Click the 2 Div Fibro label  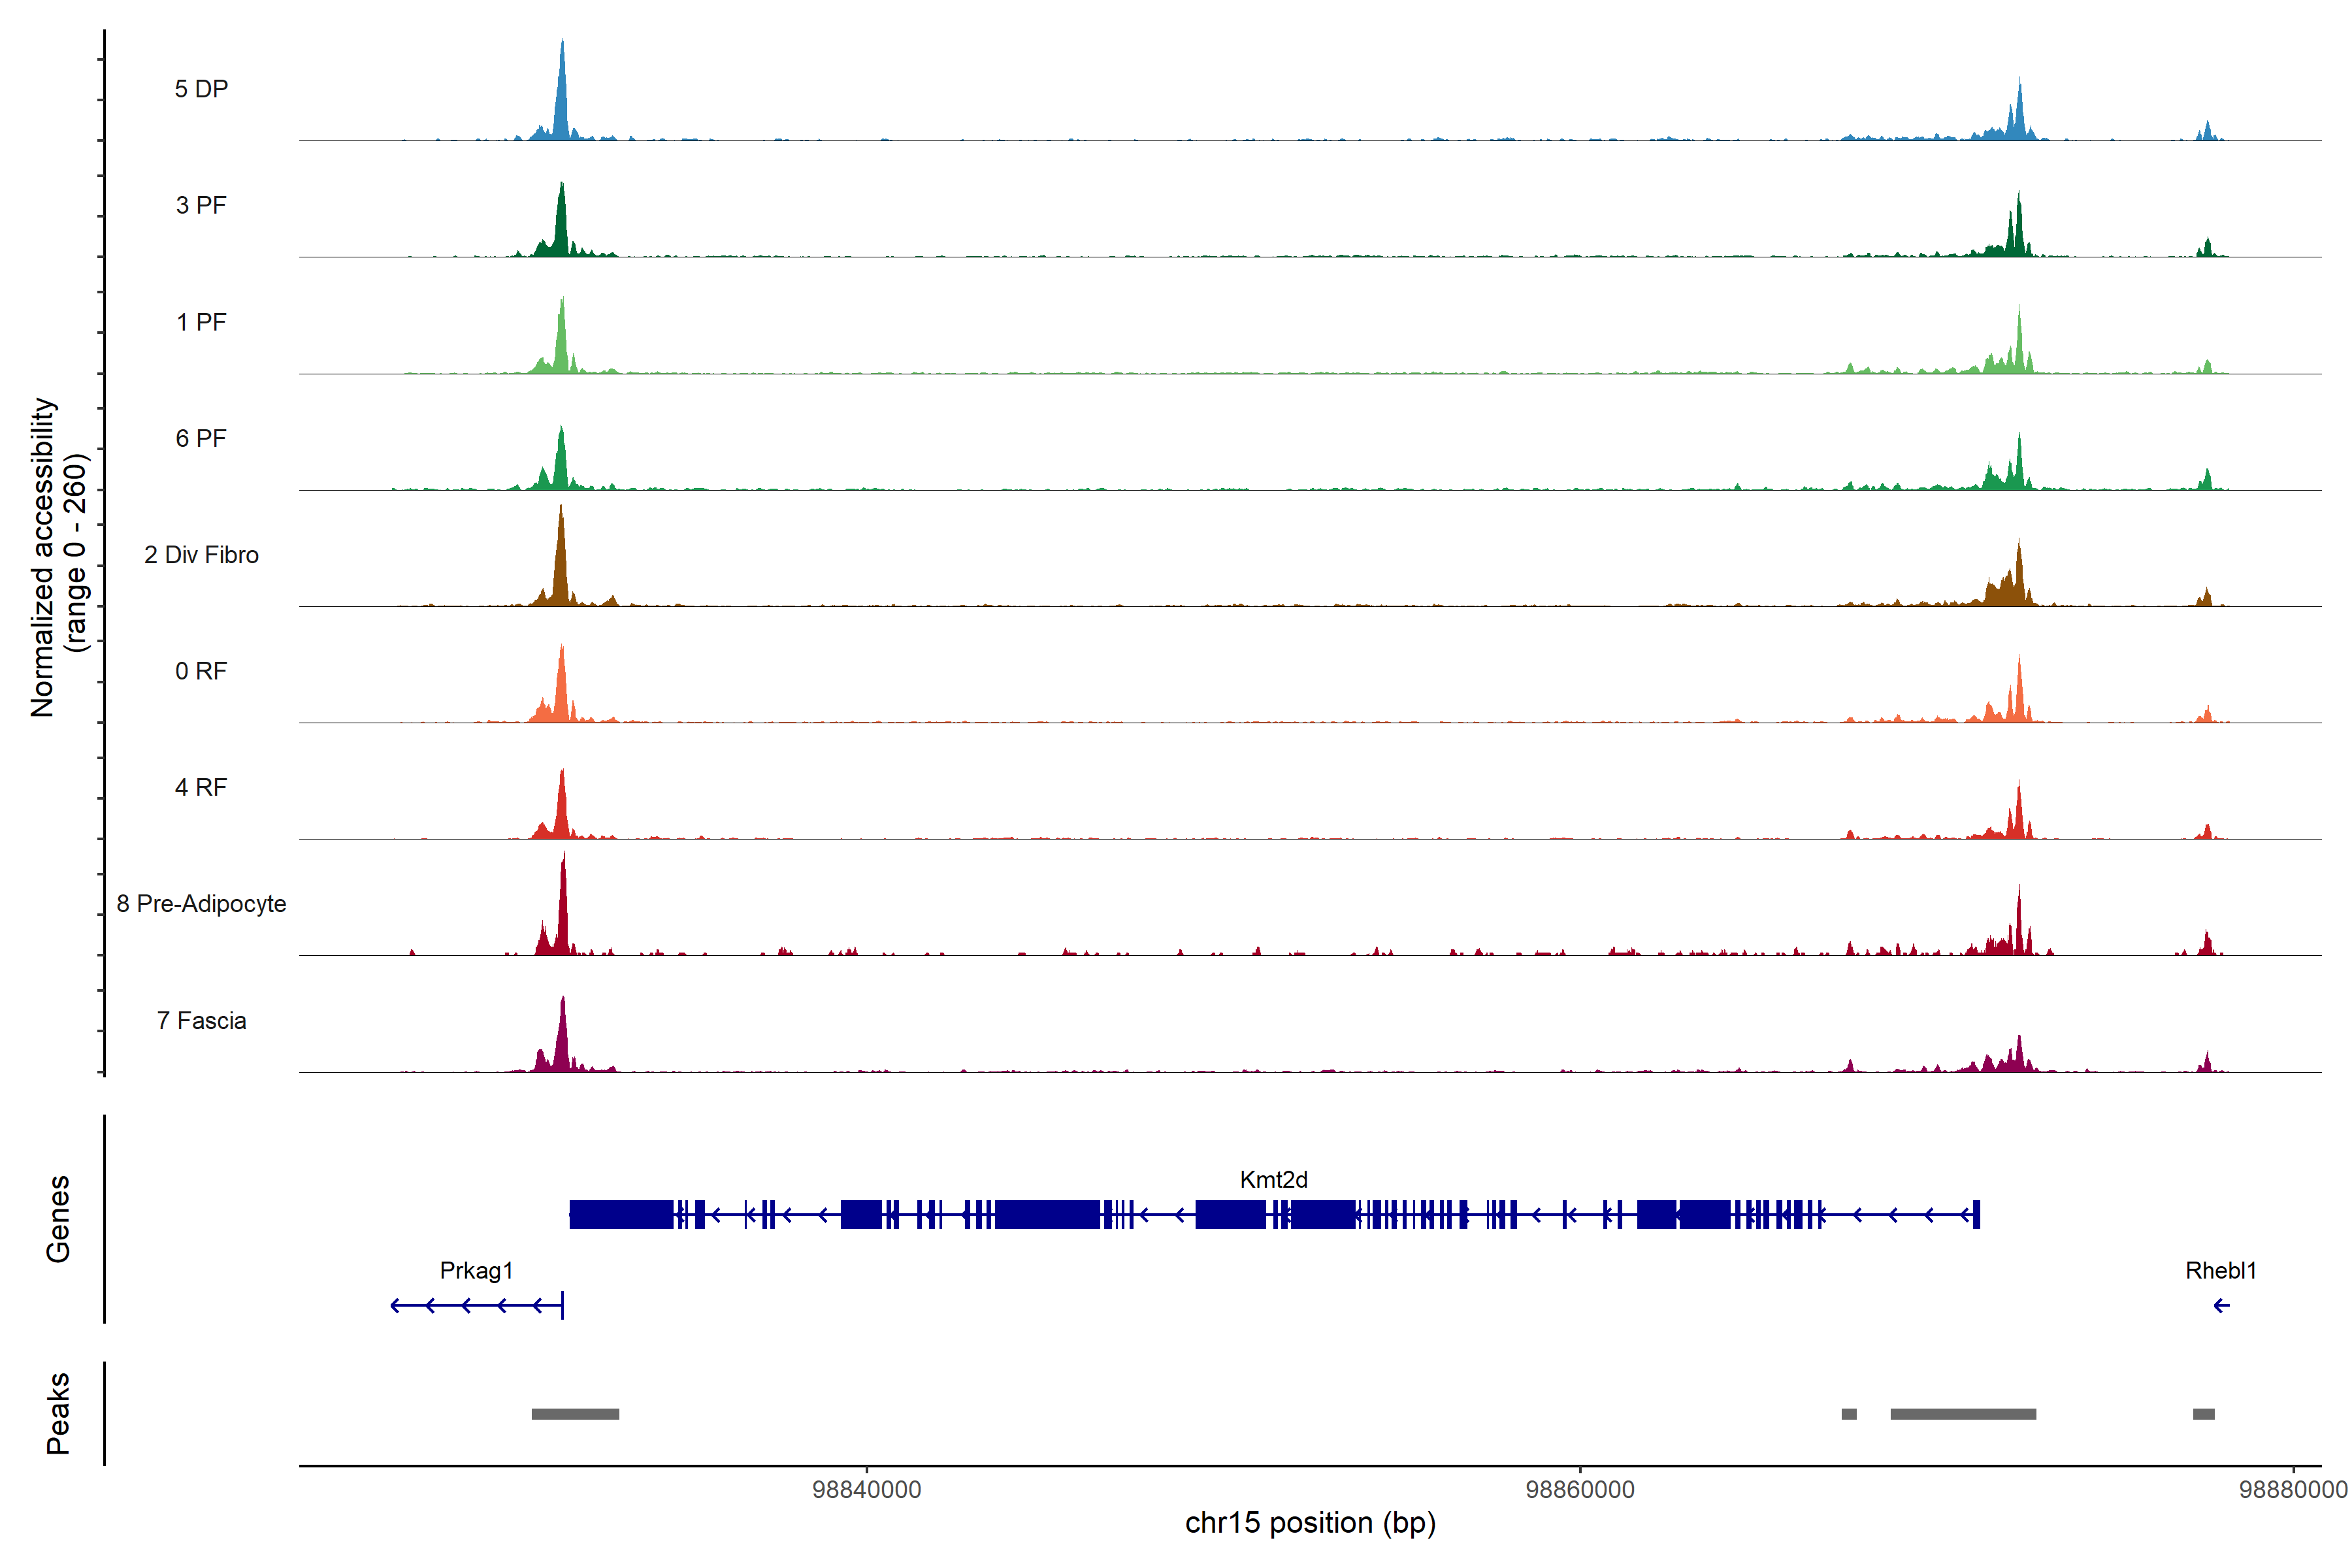tap(201, 555)
